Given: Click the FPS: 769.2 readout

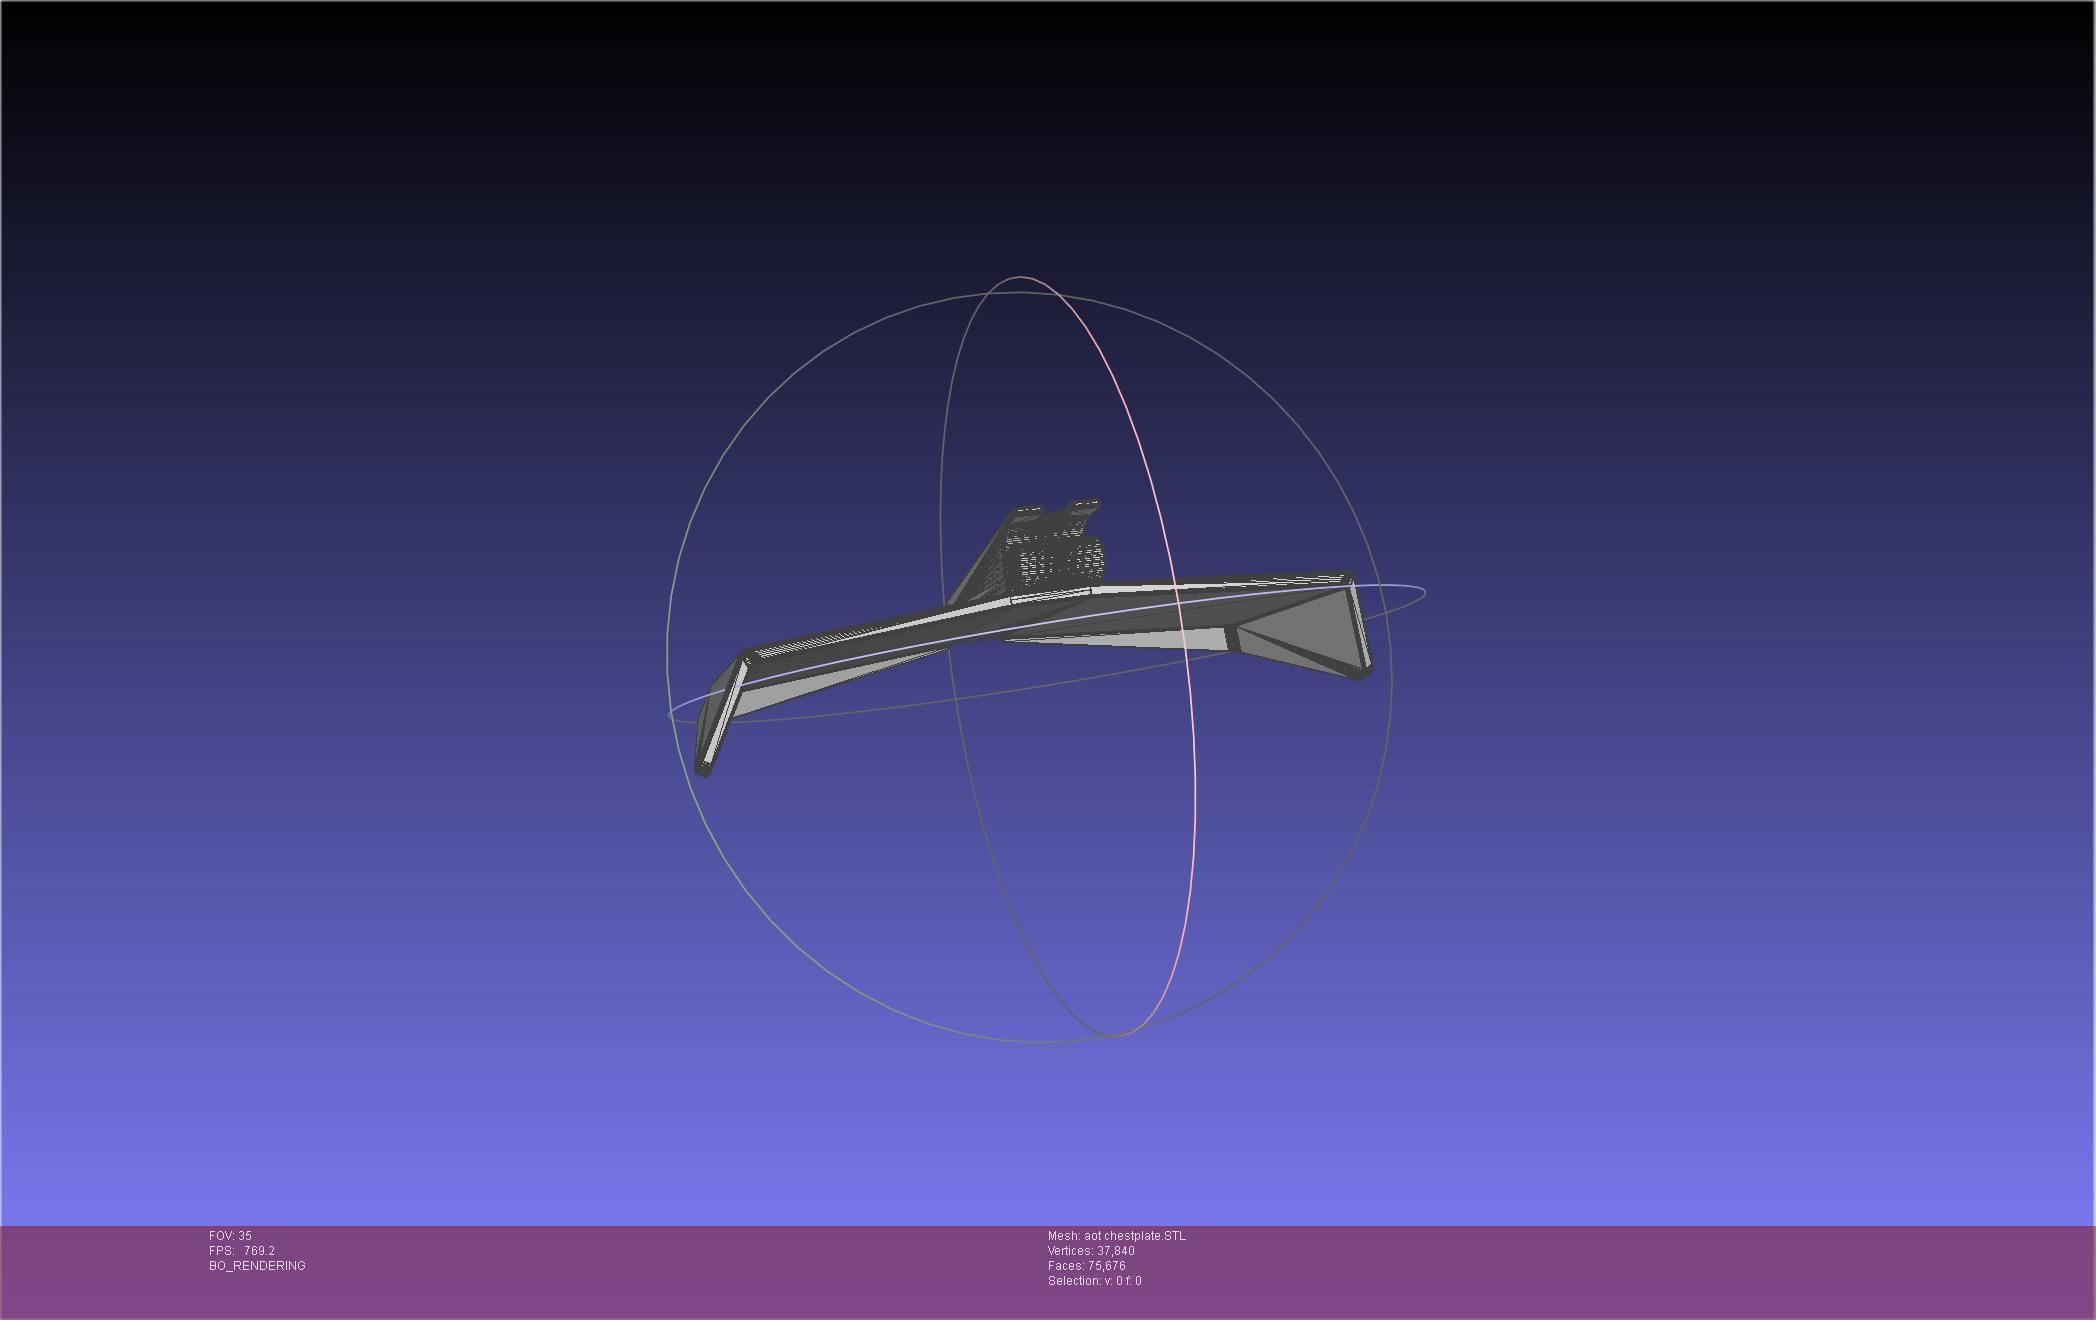Looking at the screenshot, I should tap(242, 1251).
